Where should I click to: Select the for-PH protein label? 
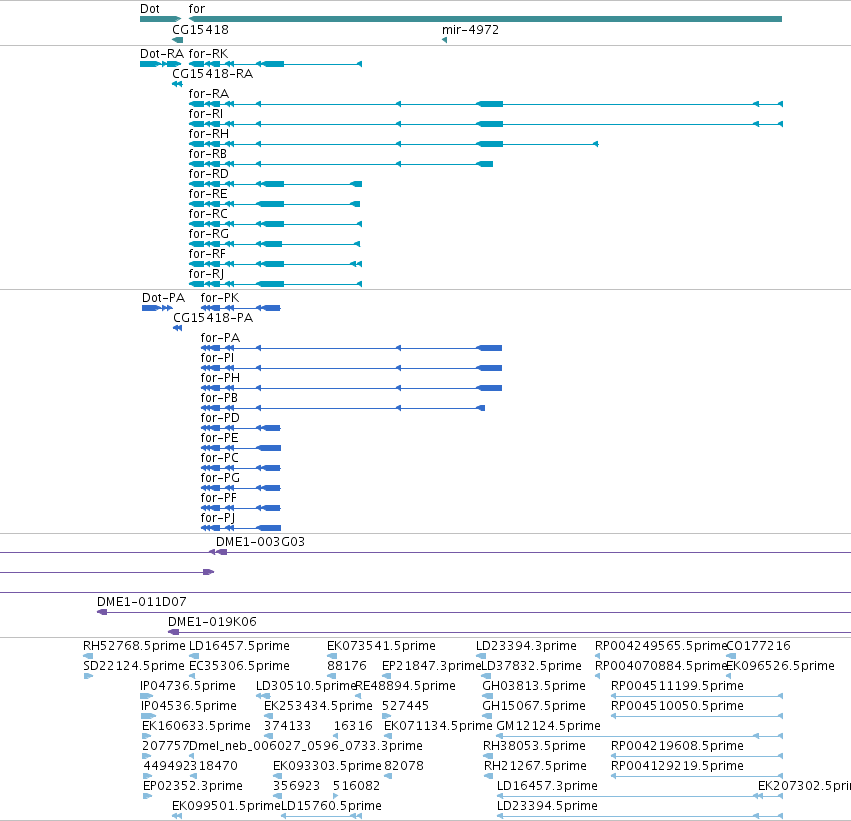pyautogui.click(x=220, y=378)
